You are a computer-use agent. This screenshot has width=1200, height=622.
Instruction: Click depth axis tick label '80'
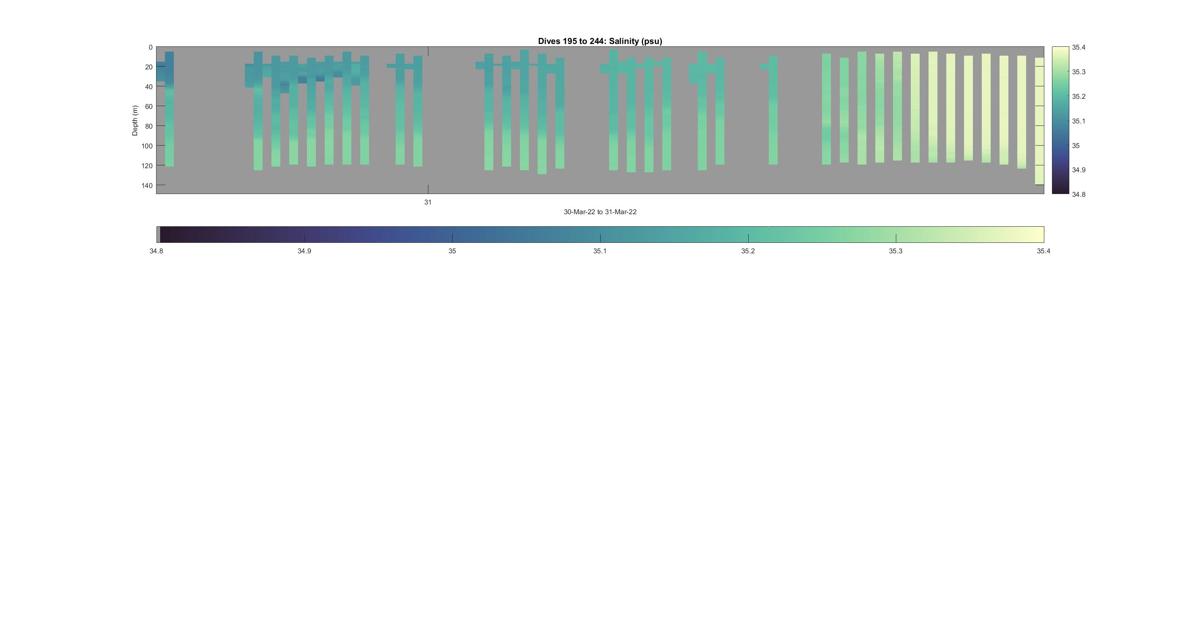(149, 126)
